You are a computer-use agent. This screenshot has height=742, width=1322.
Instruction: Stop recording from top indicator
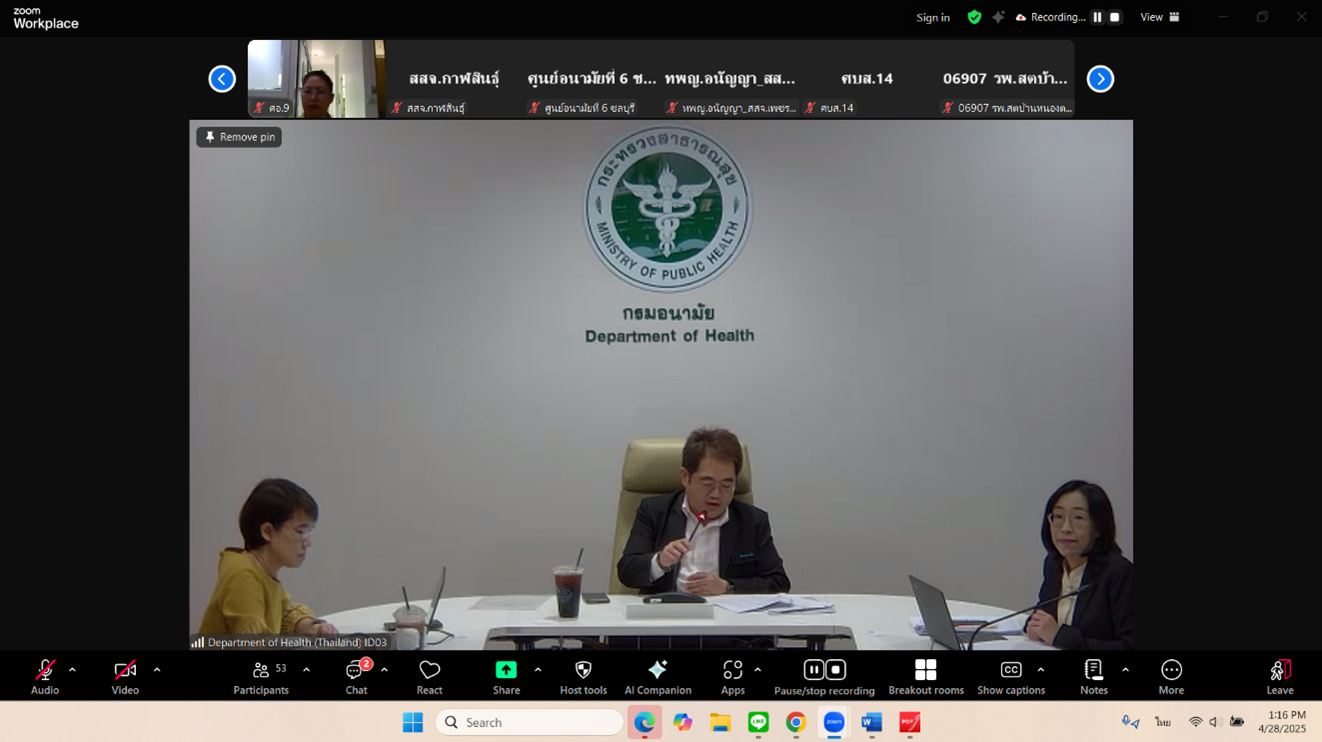[1115, 17]
